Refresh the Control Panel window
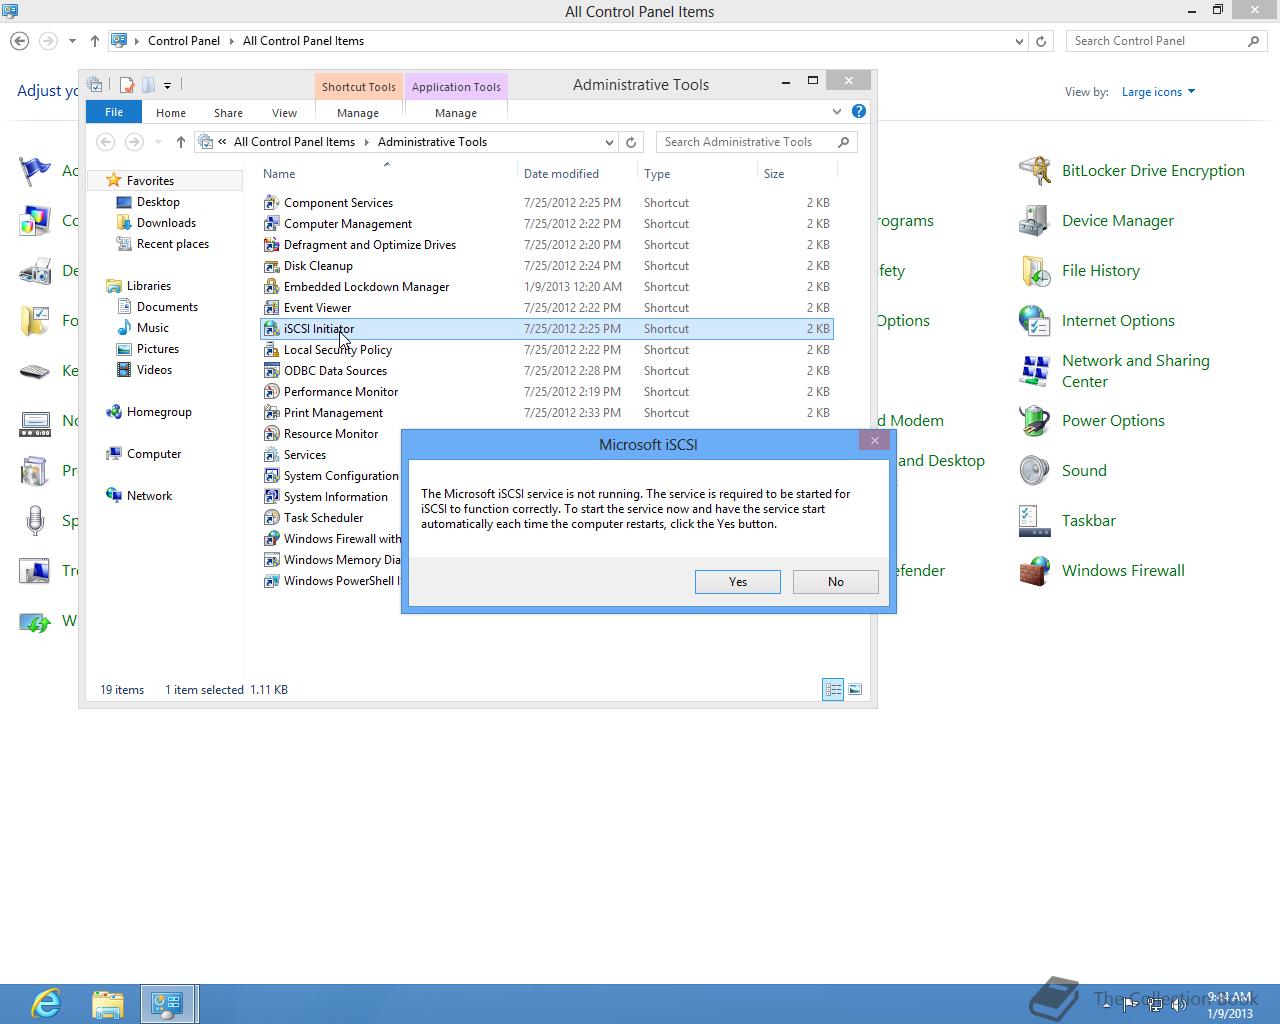 [1041, 41]
